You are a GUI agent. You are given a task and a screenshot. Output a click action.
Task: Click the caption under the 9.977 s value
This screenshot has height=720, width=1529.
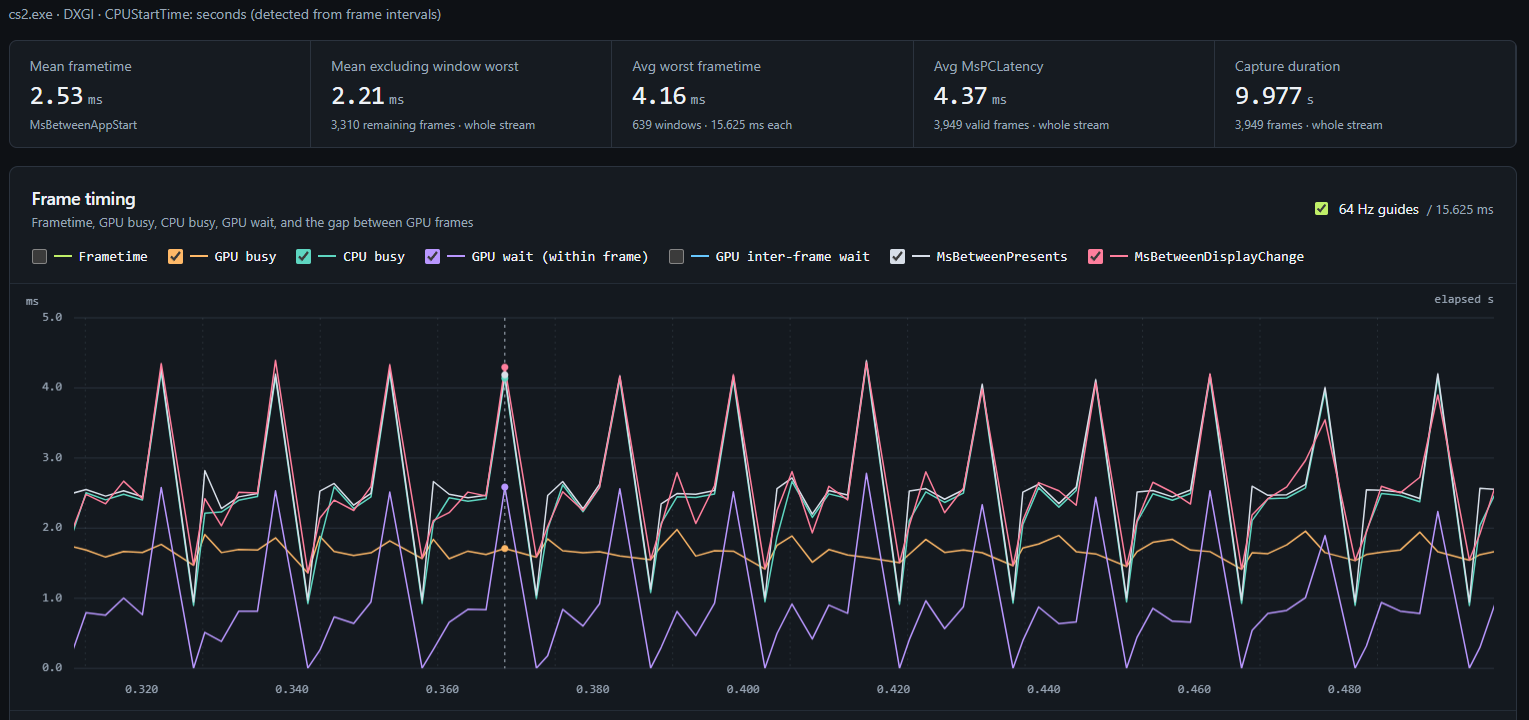(x=1309, y=125)
